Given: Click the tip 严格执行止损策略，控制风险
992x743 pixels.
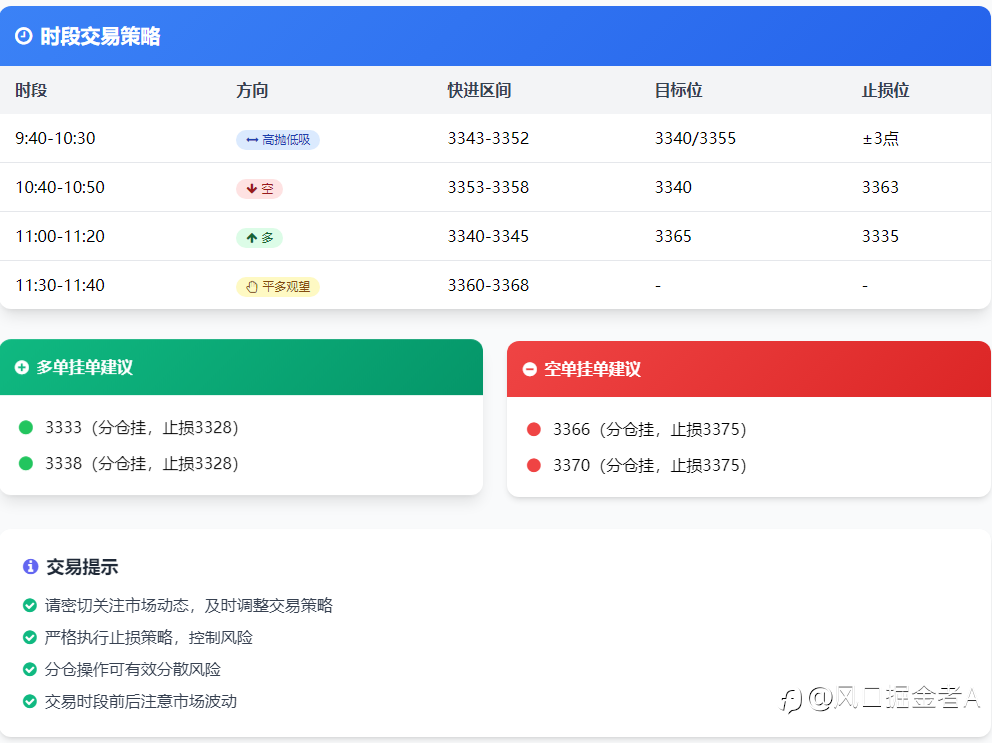Looking at the screenshot, I should pos(149,638).
